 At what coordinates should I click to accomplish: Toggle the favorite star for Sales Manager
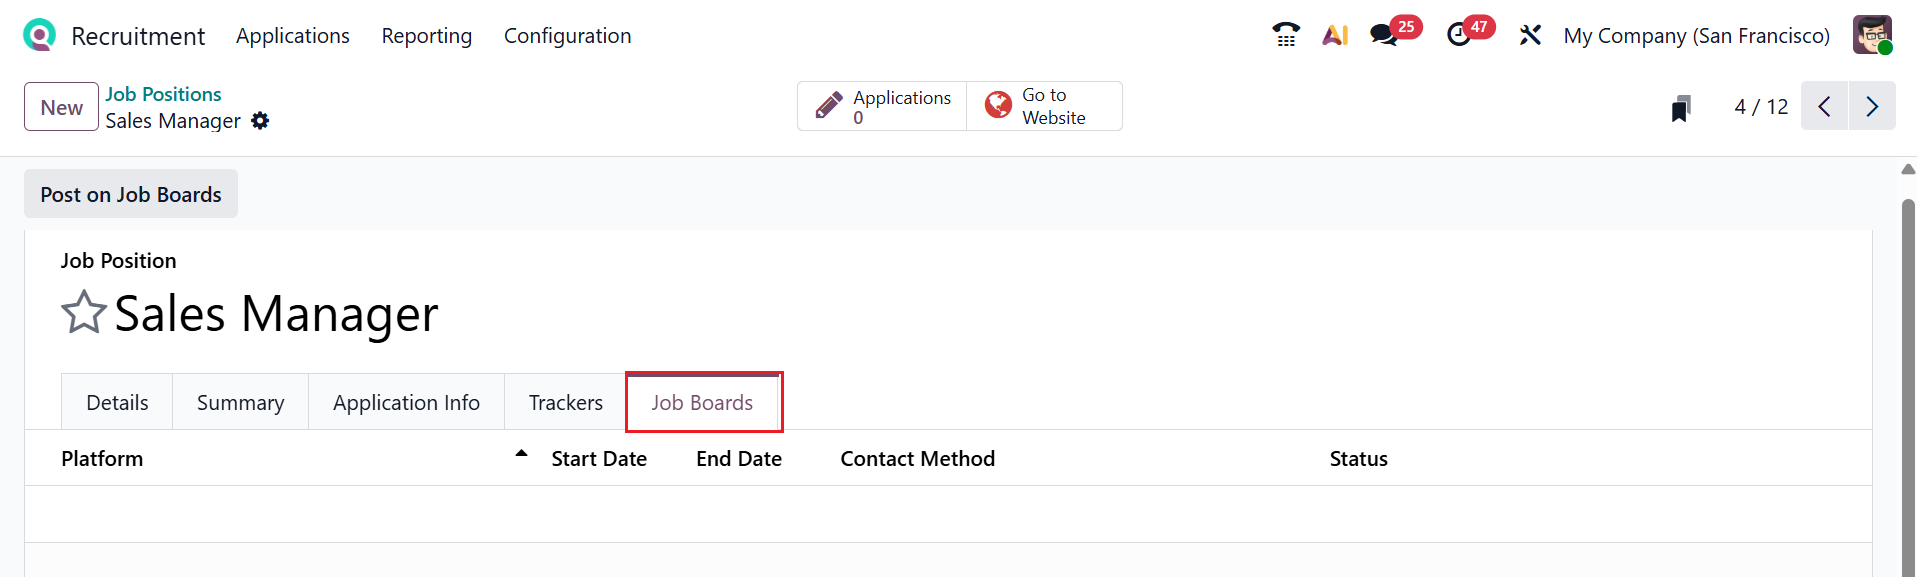click(x=84, y=313)
